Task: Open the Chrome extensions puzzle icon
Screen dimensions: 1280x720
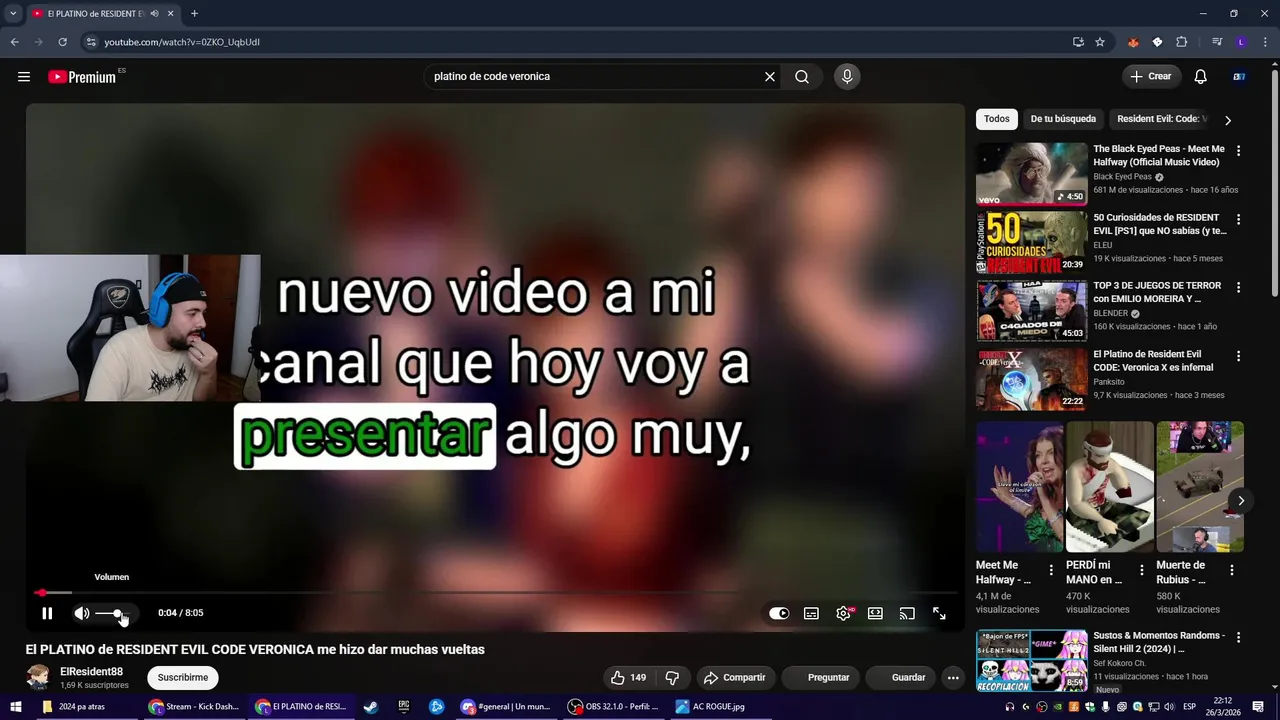Action: coord(1182,42)
